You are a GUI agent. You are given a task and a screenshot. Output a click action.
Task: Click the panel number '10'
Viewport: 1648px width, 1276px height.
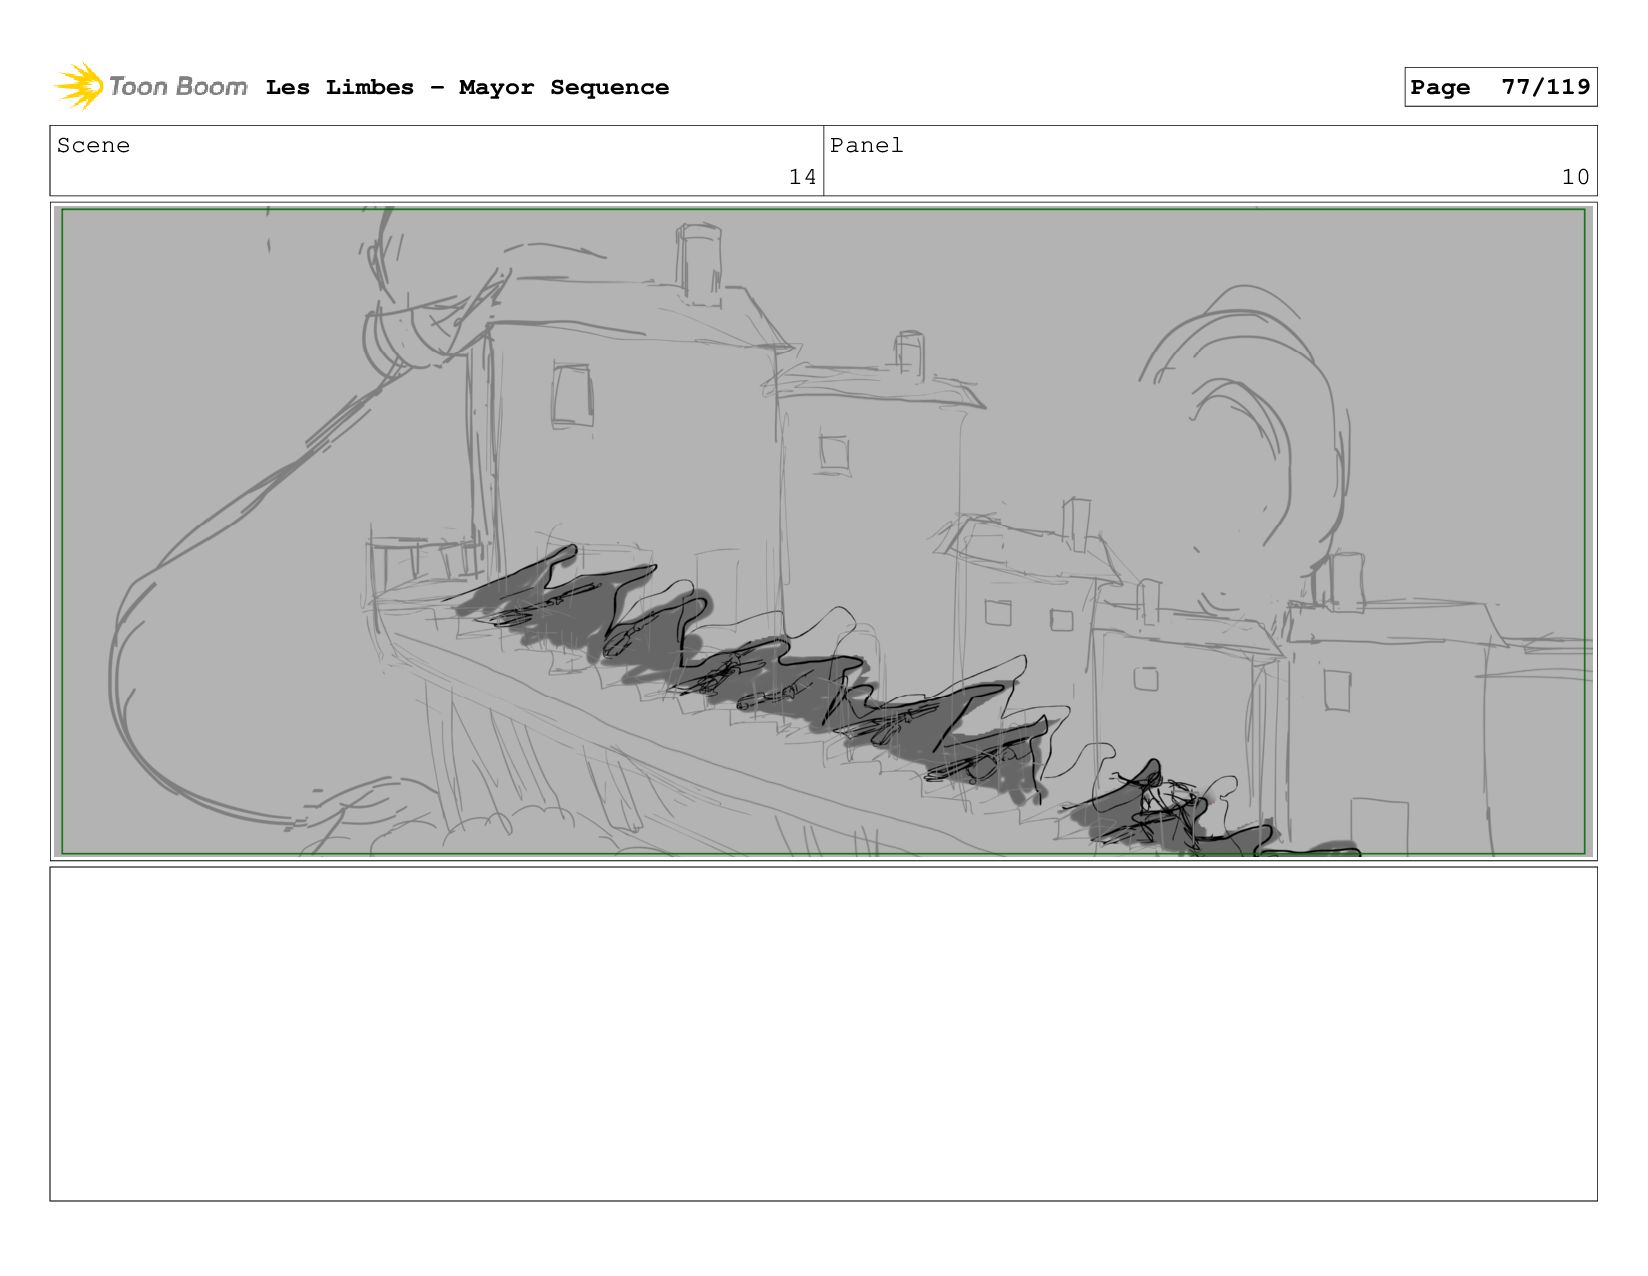point(1575,177)
